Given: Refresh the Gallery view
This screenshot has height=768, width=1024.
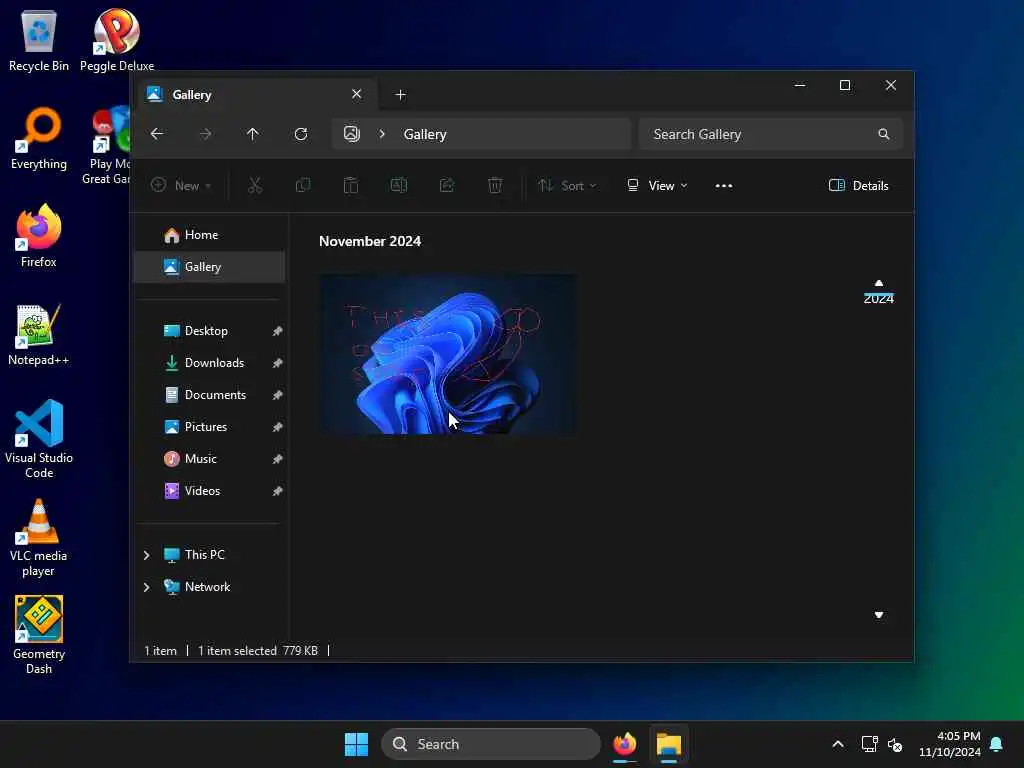Looking at the screenshot, I should [x=301, y=134].
